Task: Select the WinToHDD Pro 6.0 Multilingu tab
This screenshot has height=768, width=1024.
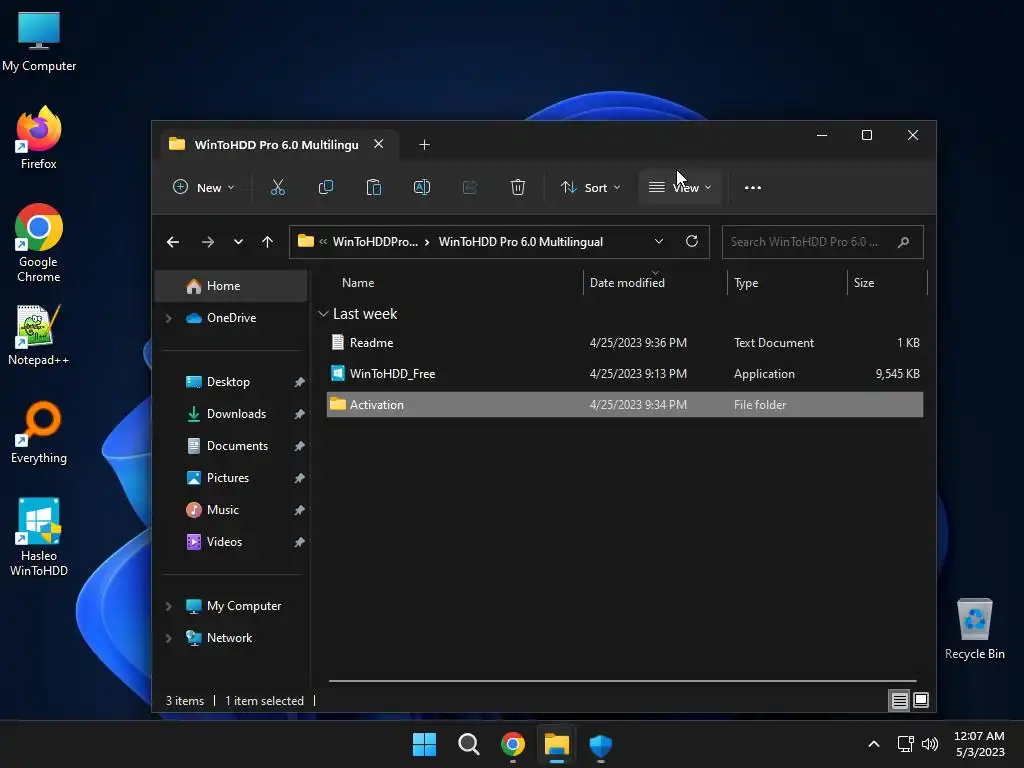Action: [276, 145]
